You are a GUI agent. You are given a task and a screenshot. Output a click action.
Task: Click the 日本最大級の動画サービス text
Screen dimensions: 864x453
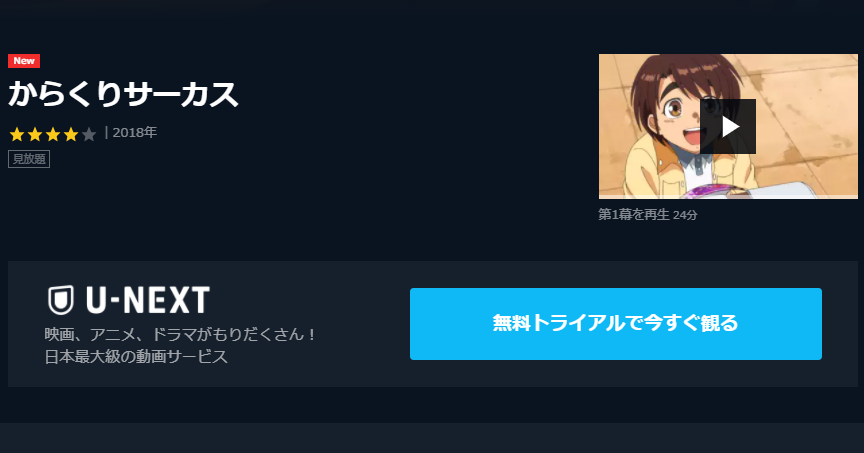[136, 357]
